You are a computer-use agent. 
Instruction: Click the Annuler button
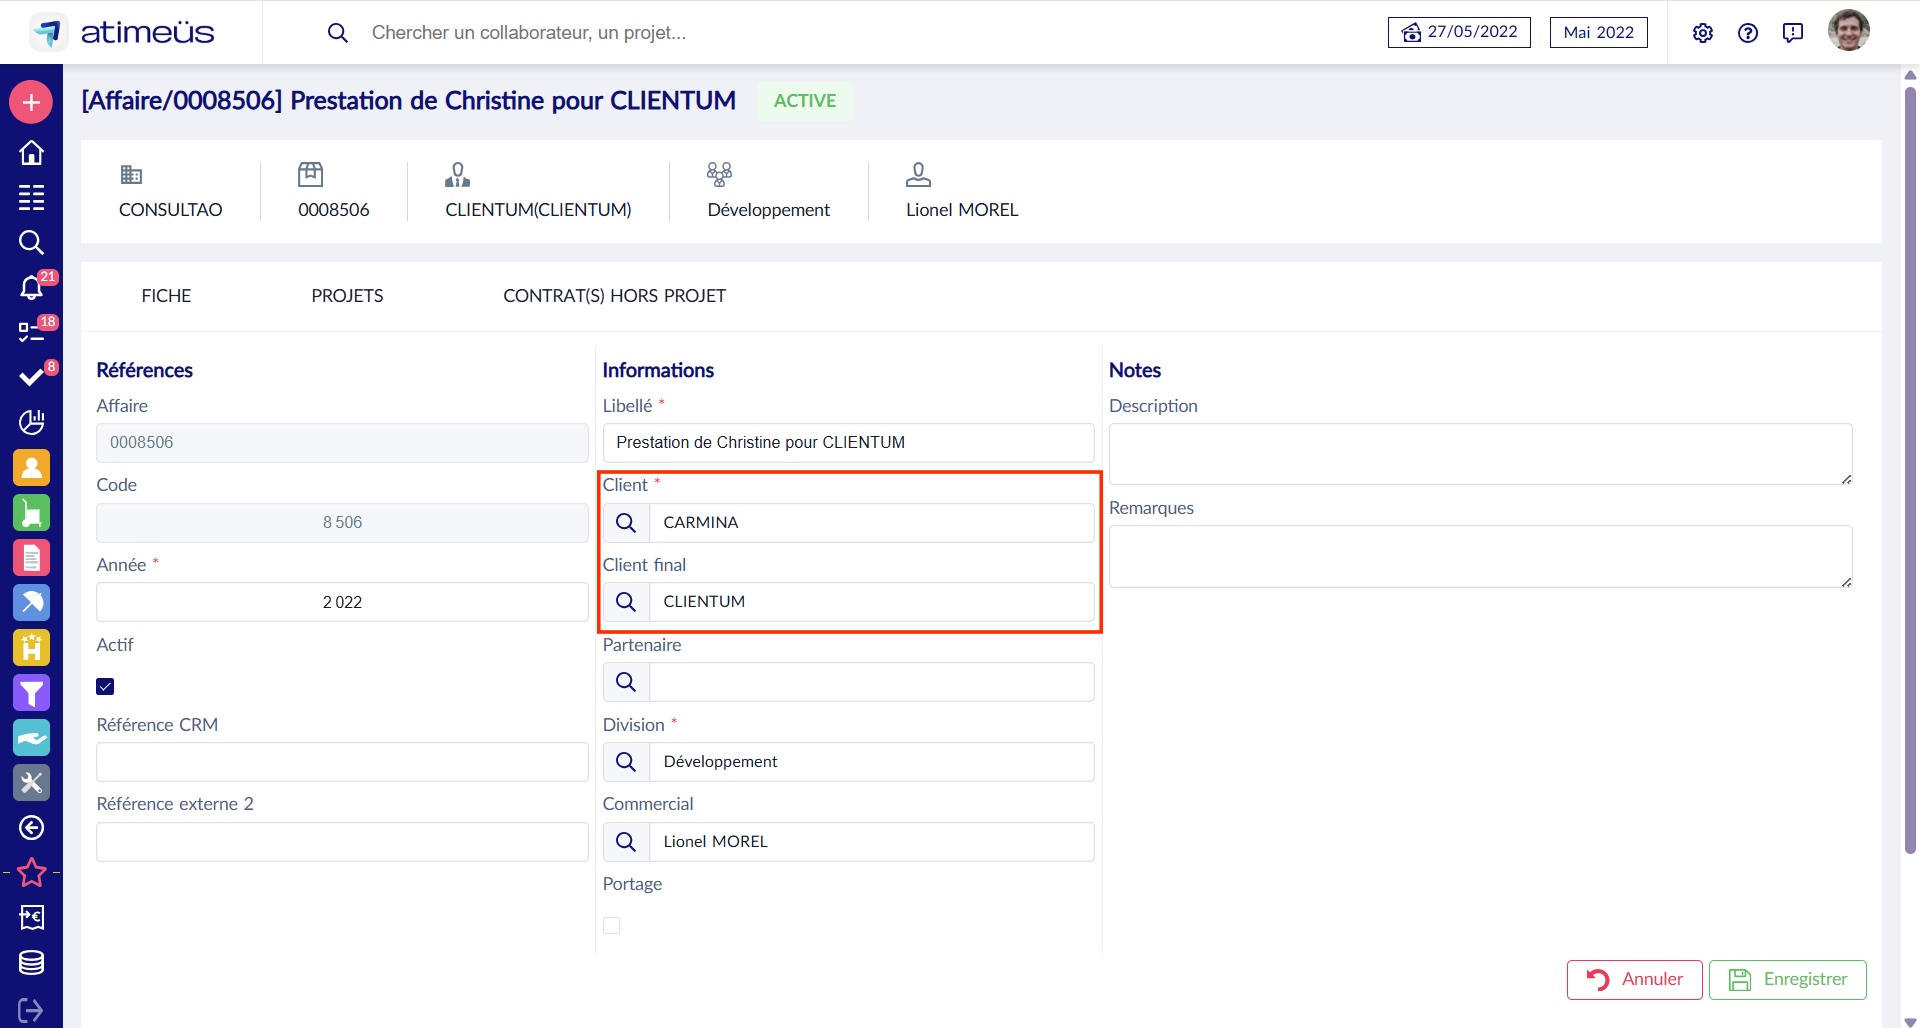pos(1635,980)
